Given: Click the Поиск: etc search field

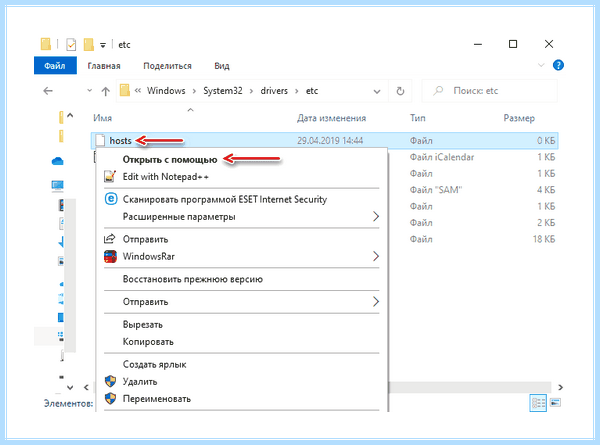Looking at the screenshot, I should click(489, 91).
